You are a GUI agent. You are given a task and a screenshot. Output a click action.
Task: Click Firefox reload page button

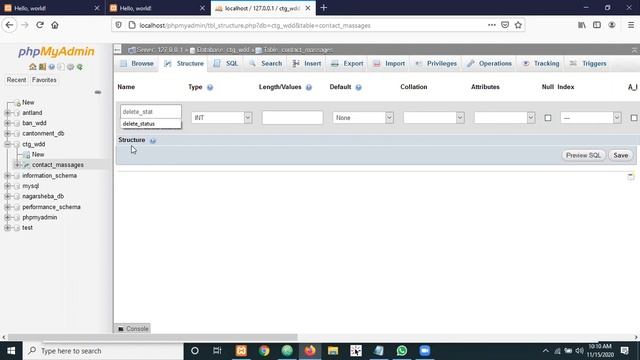click(40, 25)
